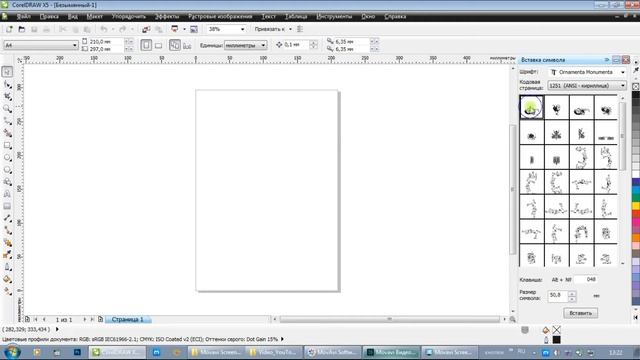Open the Упорядочить menu
Viewport: 640px width, 360px height.
tap(129, 16)
